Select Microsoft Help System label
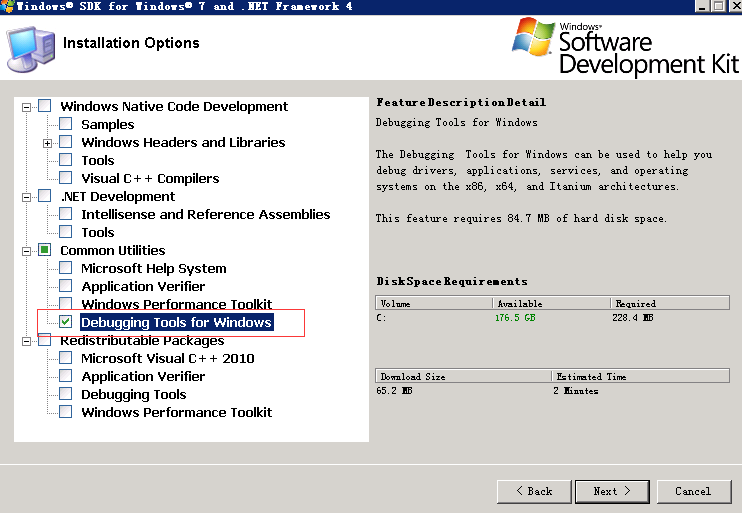The width and height of the screenshot is (742, 513). [x=154, y=268]
